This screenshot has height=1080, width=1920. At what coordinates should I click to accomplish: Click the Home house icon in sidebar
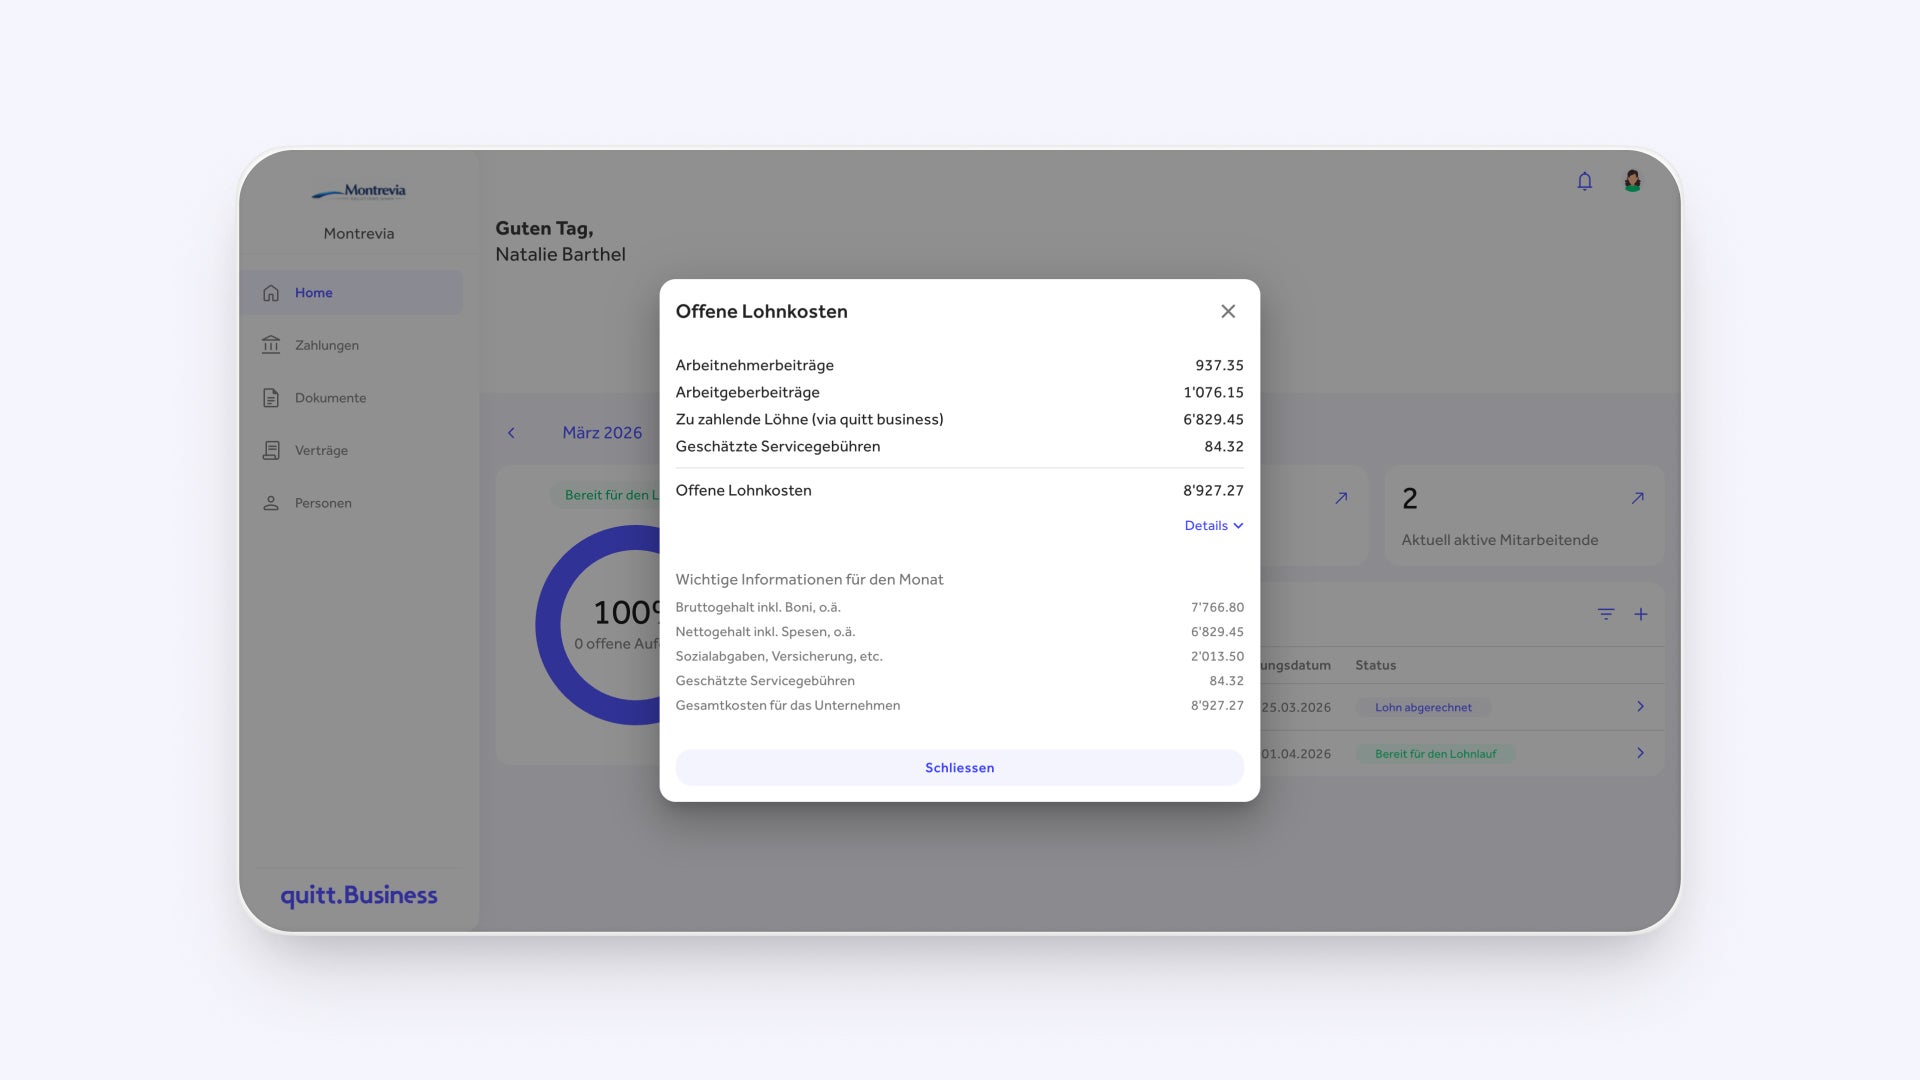click(271, 293)
